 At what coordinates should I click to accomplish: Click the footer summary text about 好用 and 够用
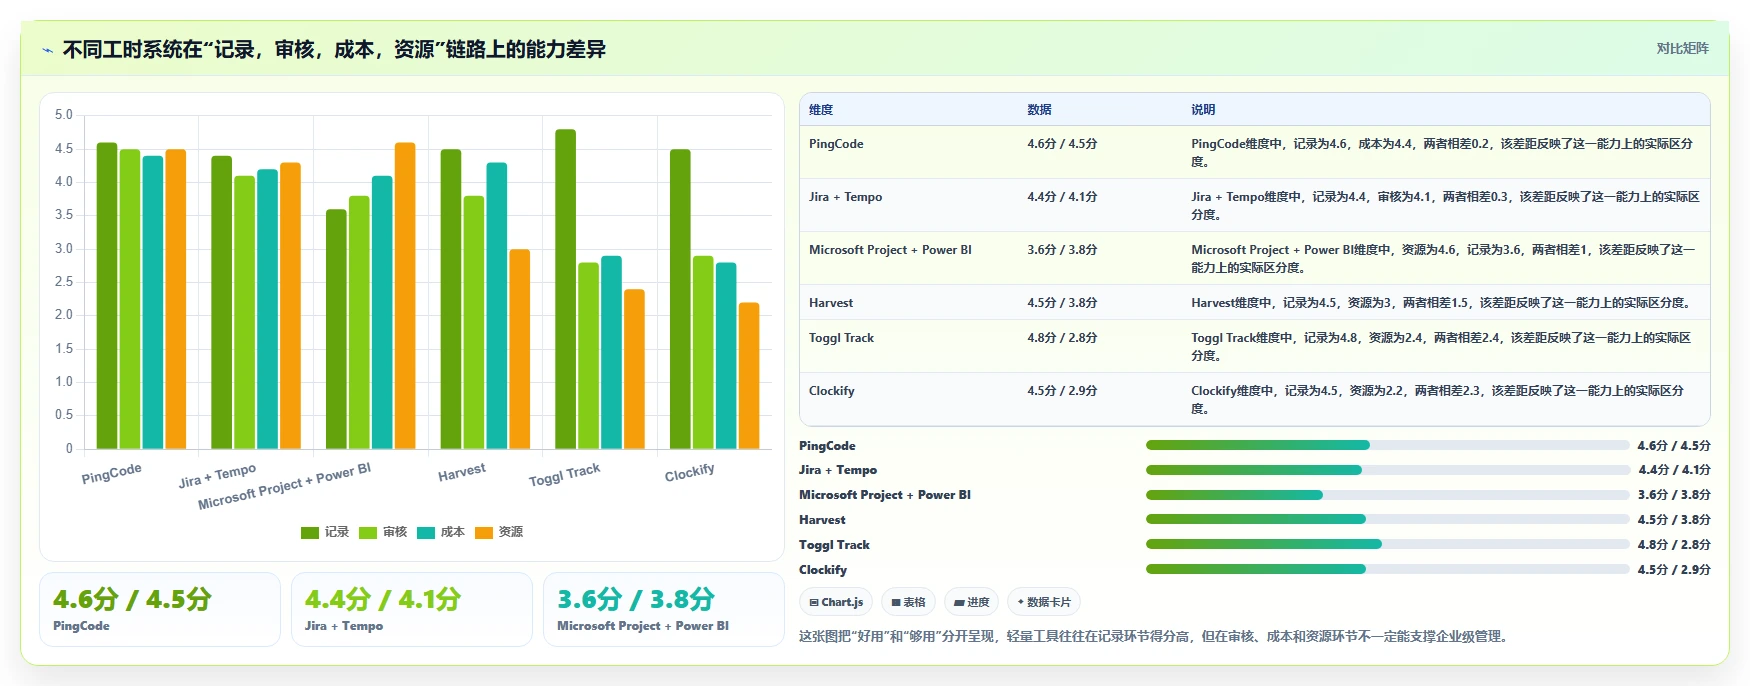[1156, 636]
